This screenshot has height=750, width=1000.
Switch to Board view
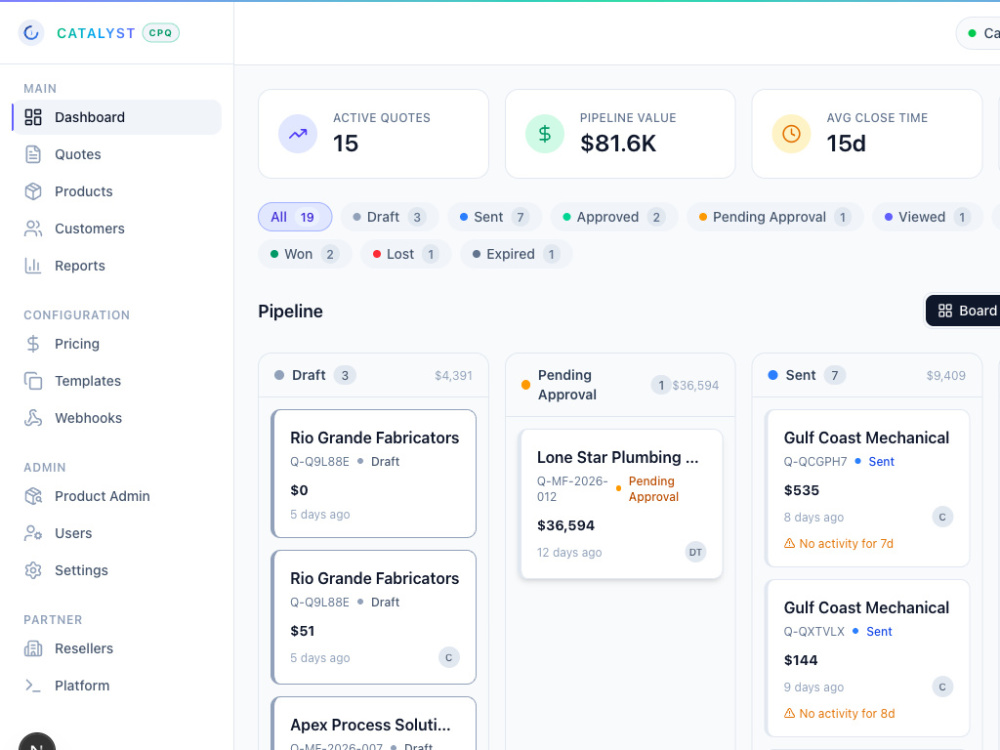964,311
